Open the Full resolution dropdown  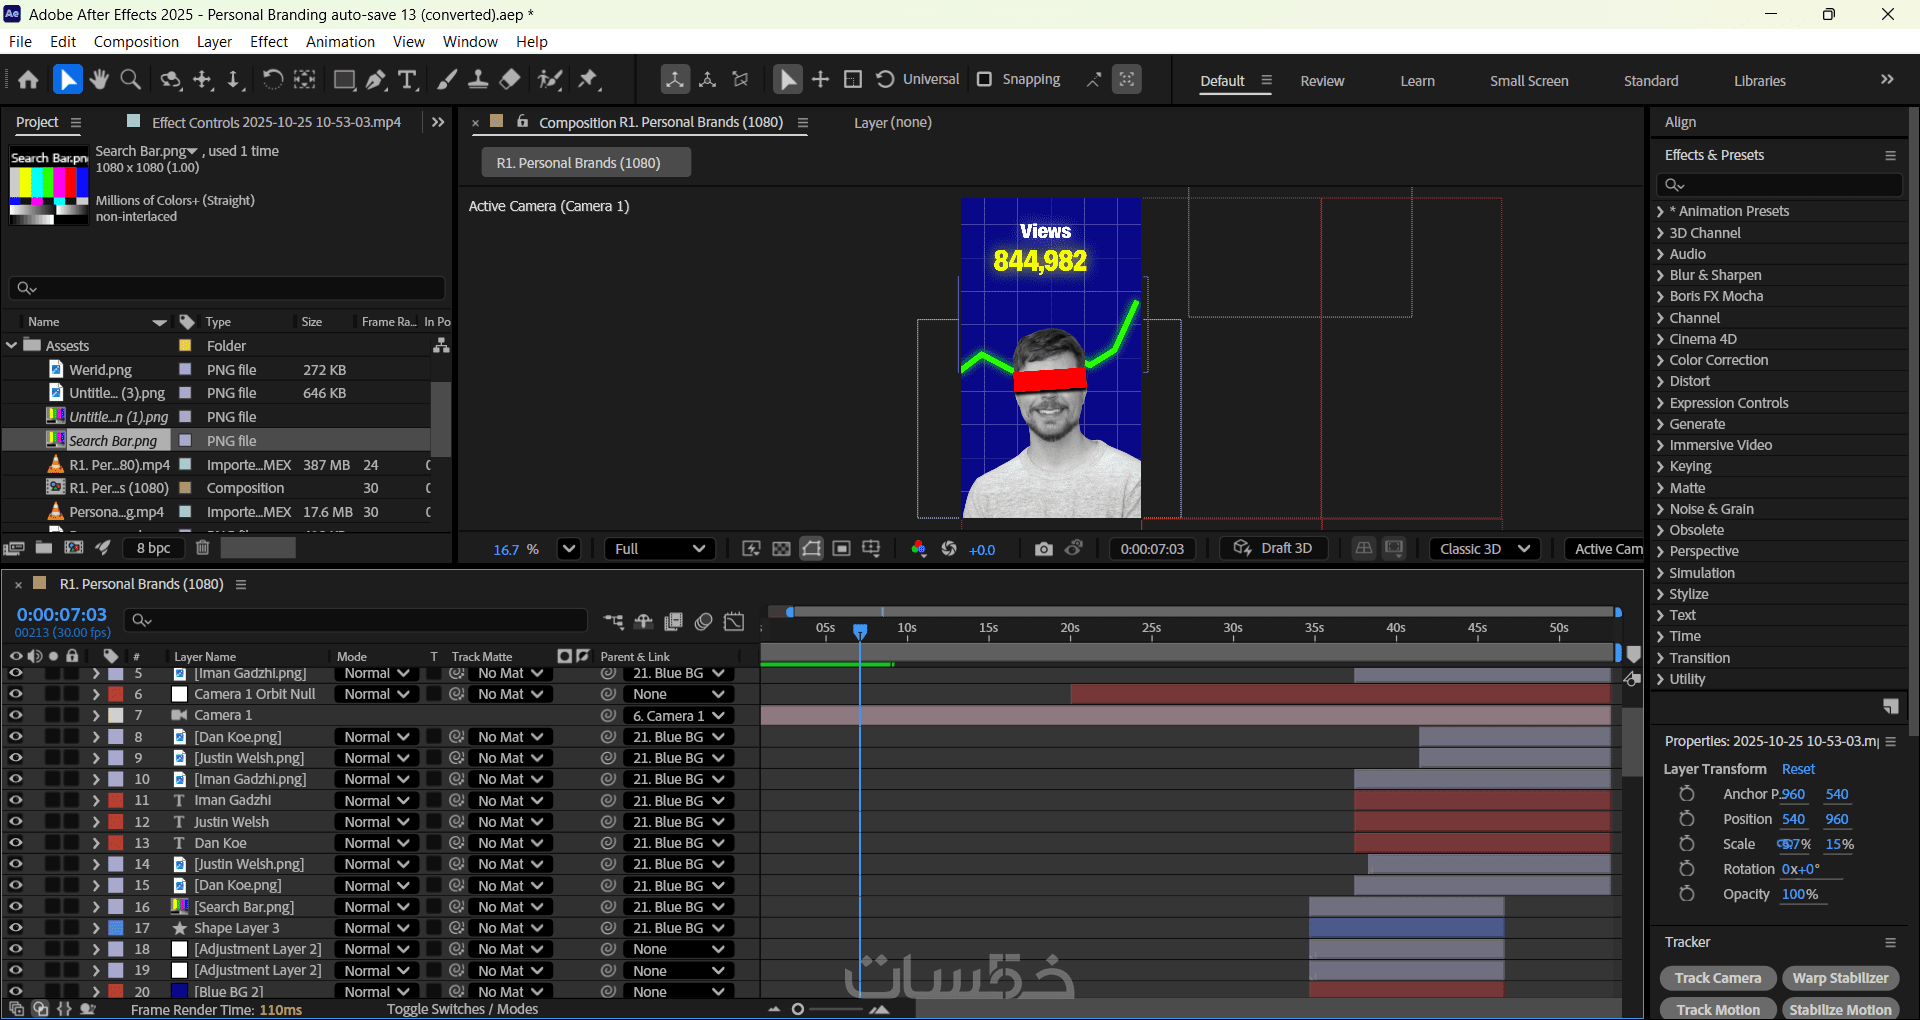point(659,549)
